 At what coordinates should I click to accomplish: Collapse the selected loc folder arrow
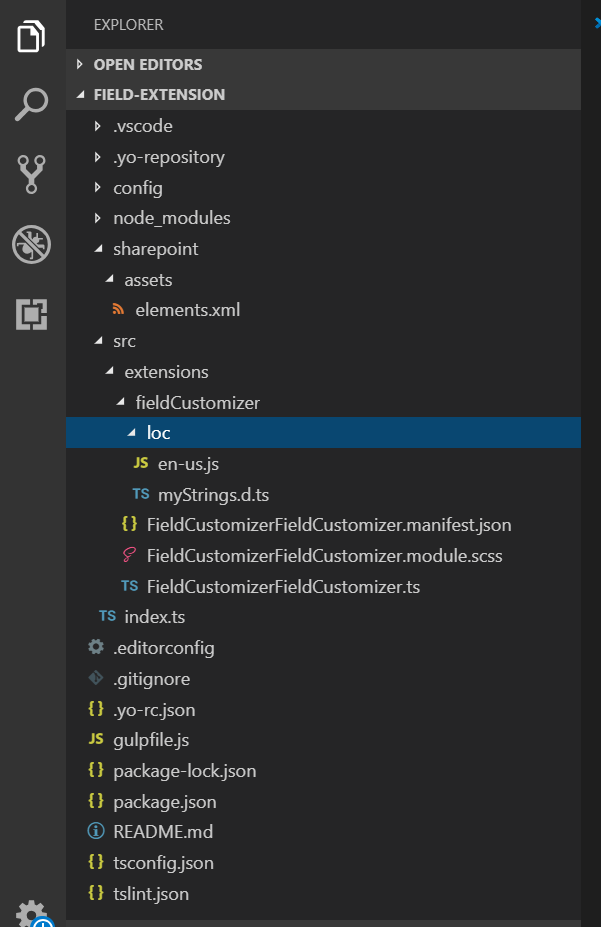click(132, 433)
